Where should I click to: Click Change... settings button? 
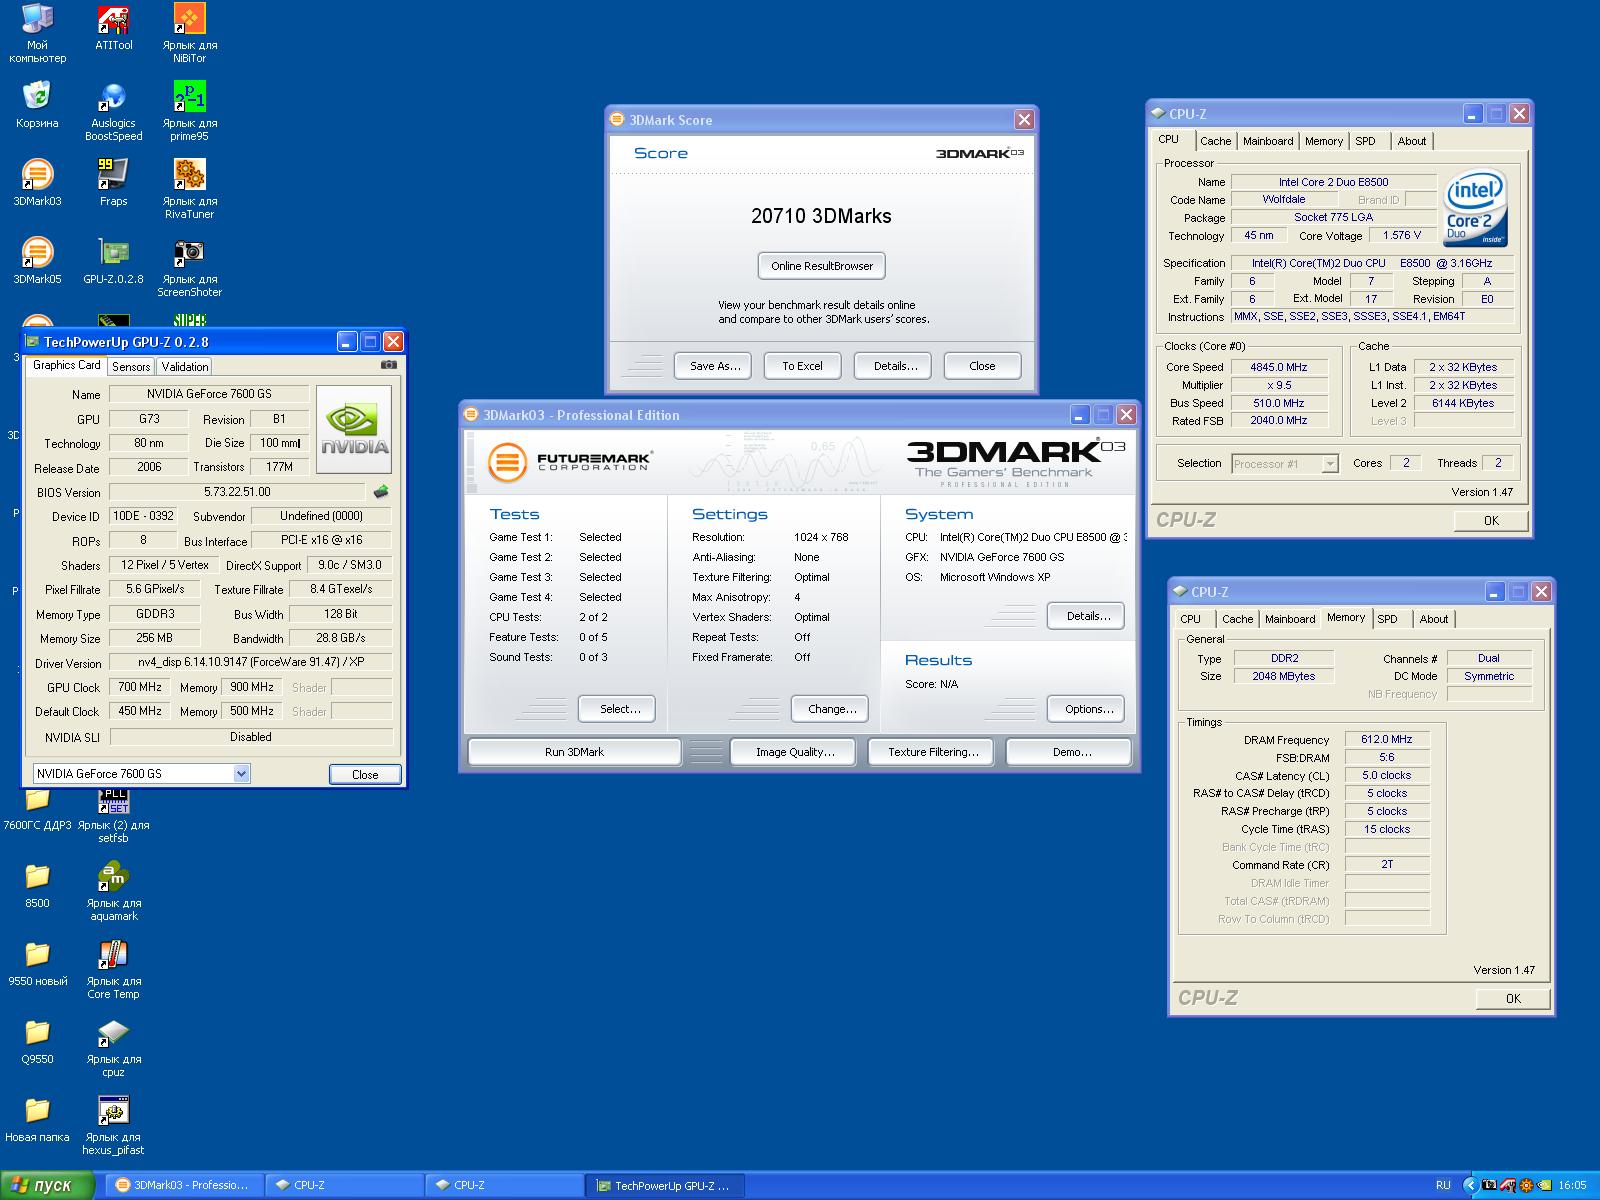tap(832, 709)
